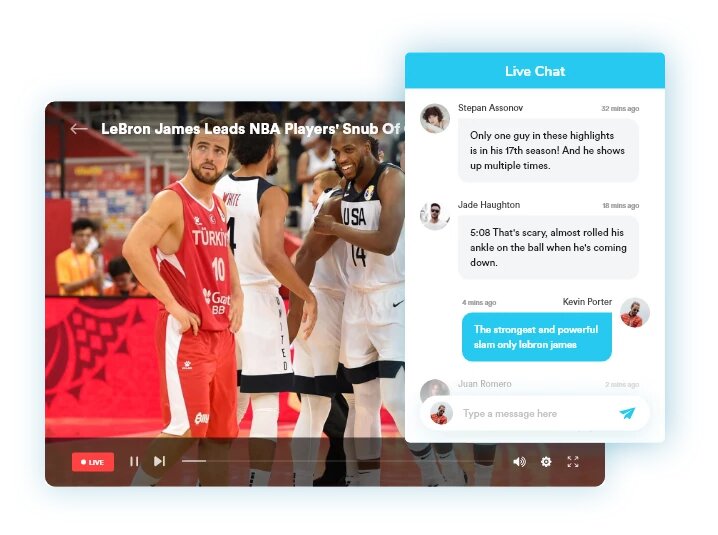This screenshot has width=718, height=535.
Task: Focus the 'Type a message here' field
Action: tap(530, 413)
